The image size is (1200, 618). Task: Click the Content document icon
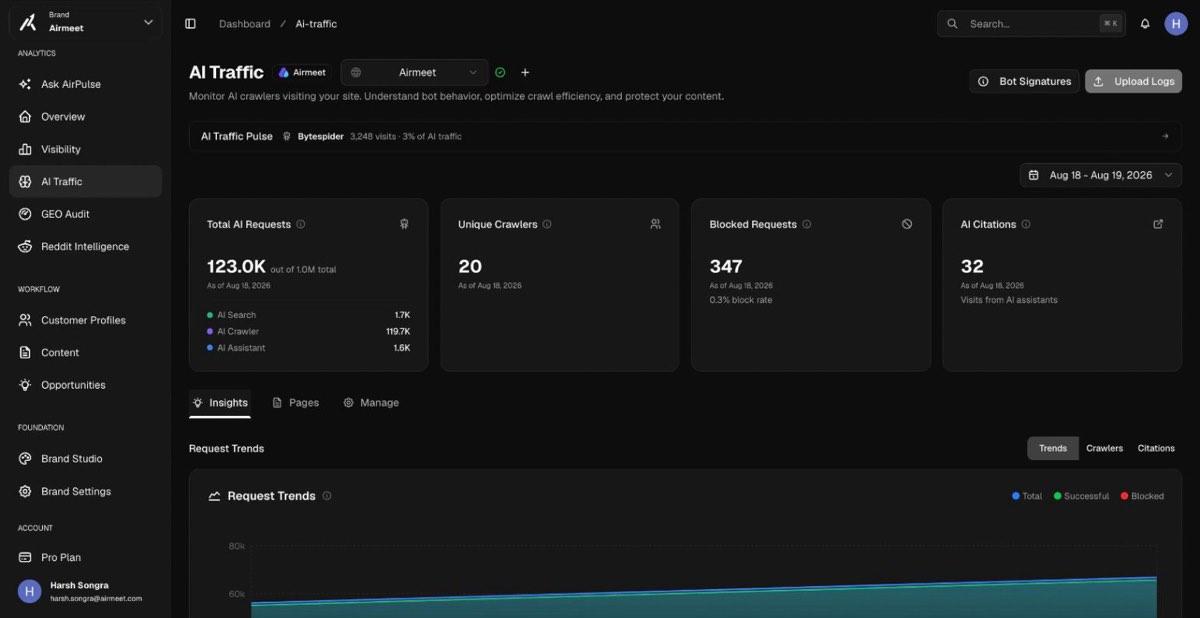pos(25,352)
